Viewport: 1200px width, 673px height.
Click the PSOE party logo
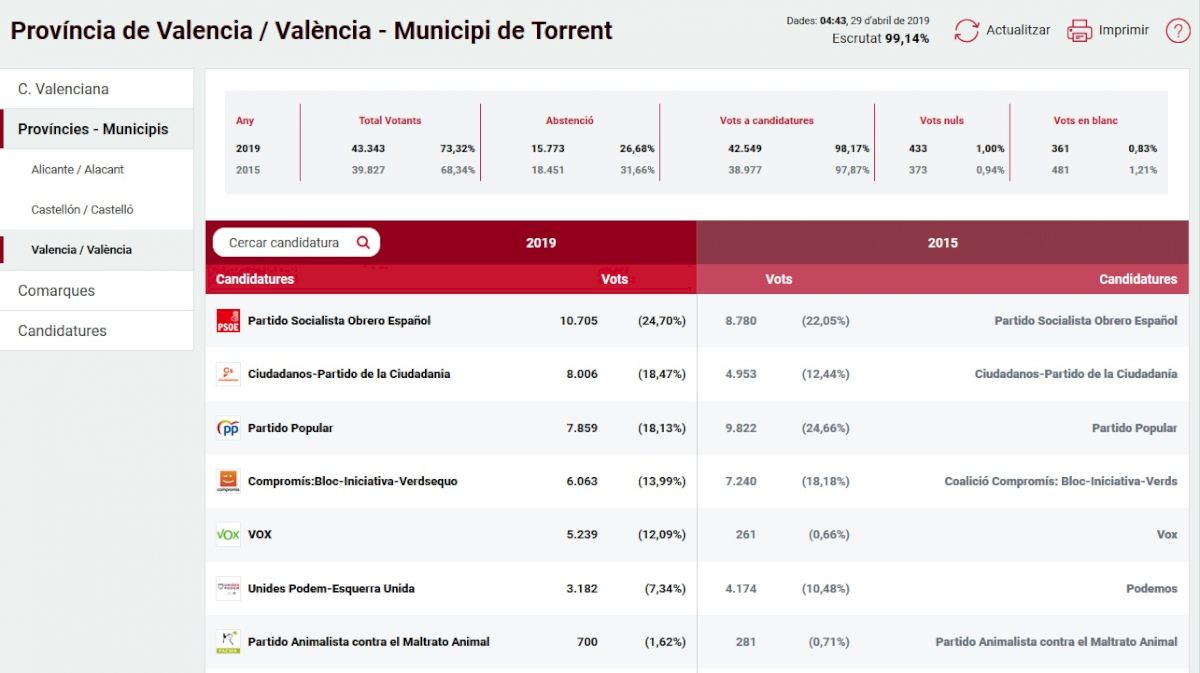(228, 321)
